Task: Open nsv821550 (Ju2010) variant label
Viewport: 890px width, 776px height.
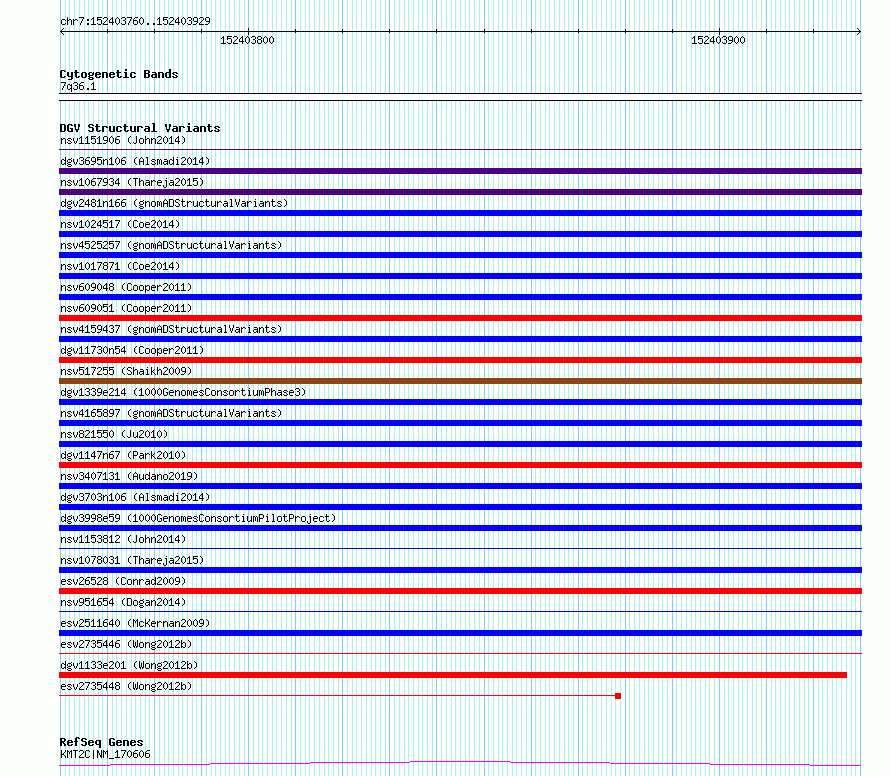Action: tap(114, 434)
